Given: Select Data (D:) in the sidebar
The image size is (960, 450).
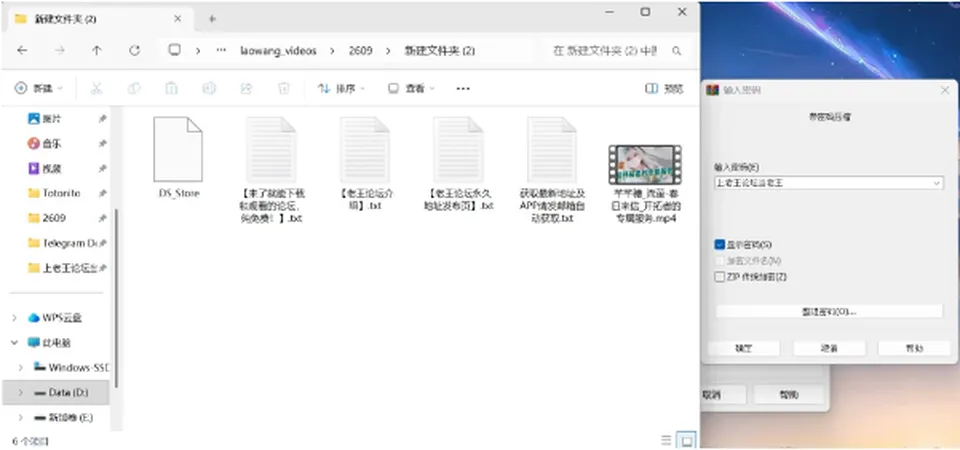Looking at the screenshot, I should (x=56, y=392).
